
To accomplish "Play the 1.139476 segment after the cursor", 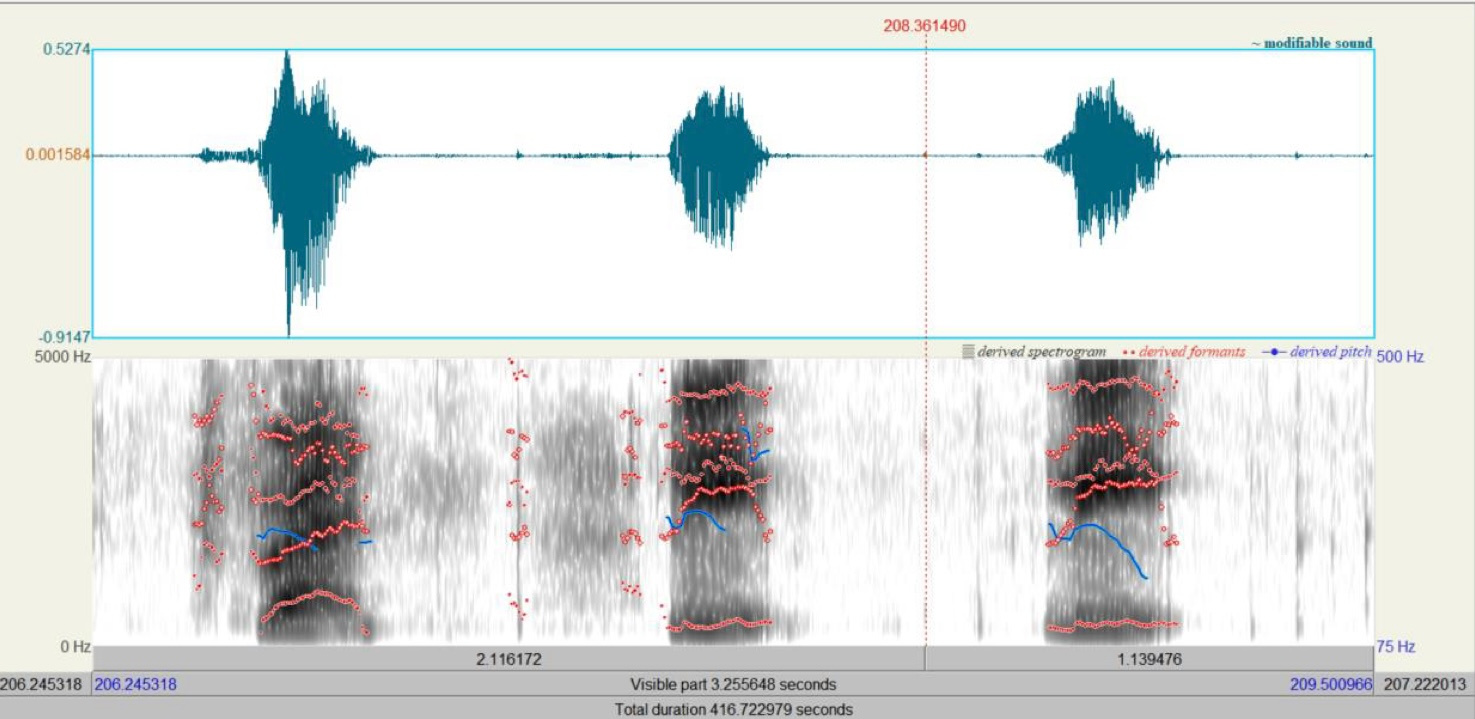I will click(x=1148, y=660).
